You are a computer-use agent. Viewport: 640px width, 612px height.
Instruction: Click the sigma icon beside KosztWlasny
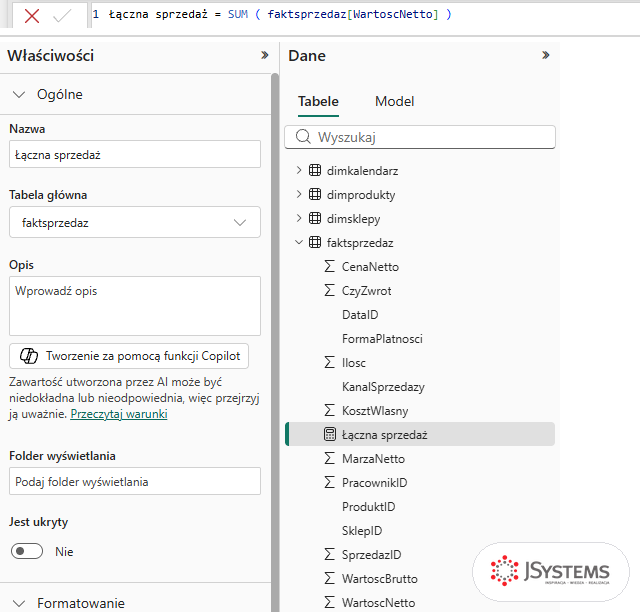click(329, 410)
